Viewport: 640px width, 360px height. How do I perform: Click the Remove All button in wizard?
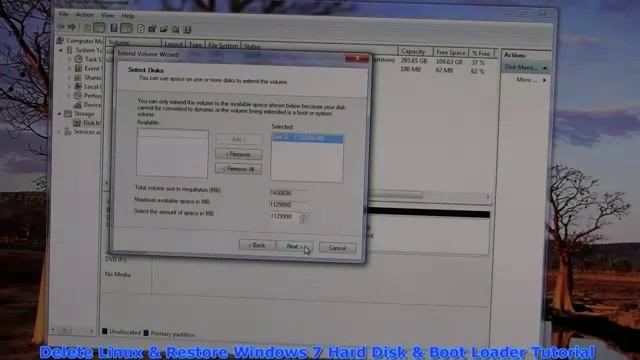pyautogui.click(x=238, y=169)
